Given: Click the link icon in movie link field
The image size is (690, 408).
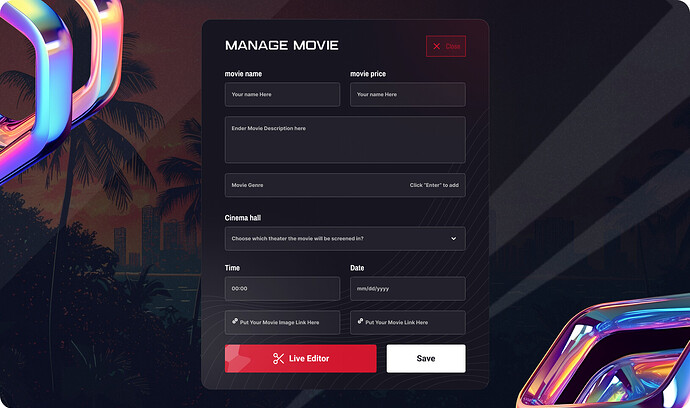Looking at the screenshot, I should coord(360,321).
